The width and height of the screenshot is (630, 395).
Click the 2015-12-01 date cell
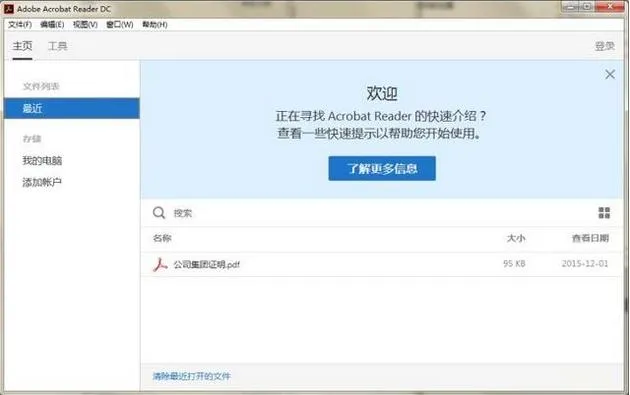(x=585, y=264)
